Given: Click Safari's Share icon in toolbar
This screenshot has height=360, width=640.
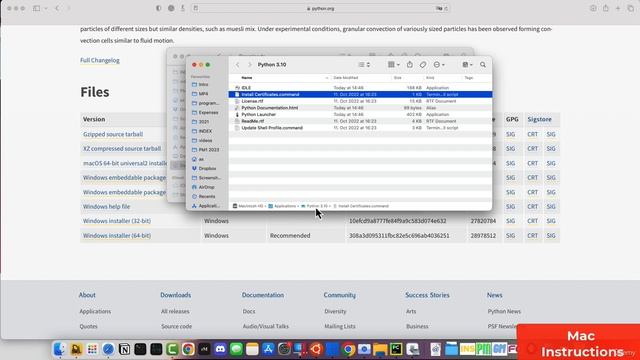Looking at the screenshot, I should pos(606,8).
